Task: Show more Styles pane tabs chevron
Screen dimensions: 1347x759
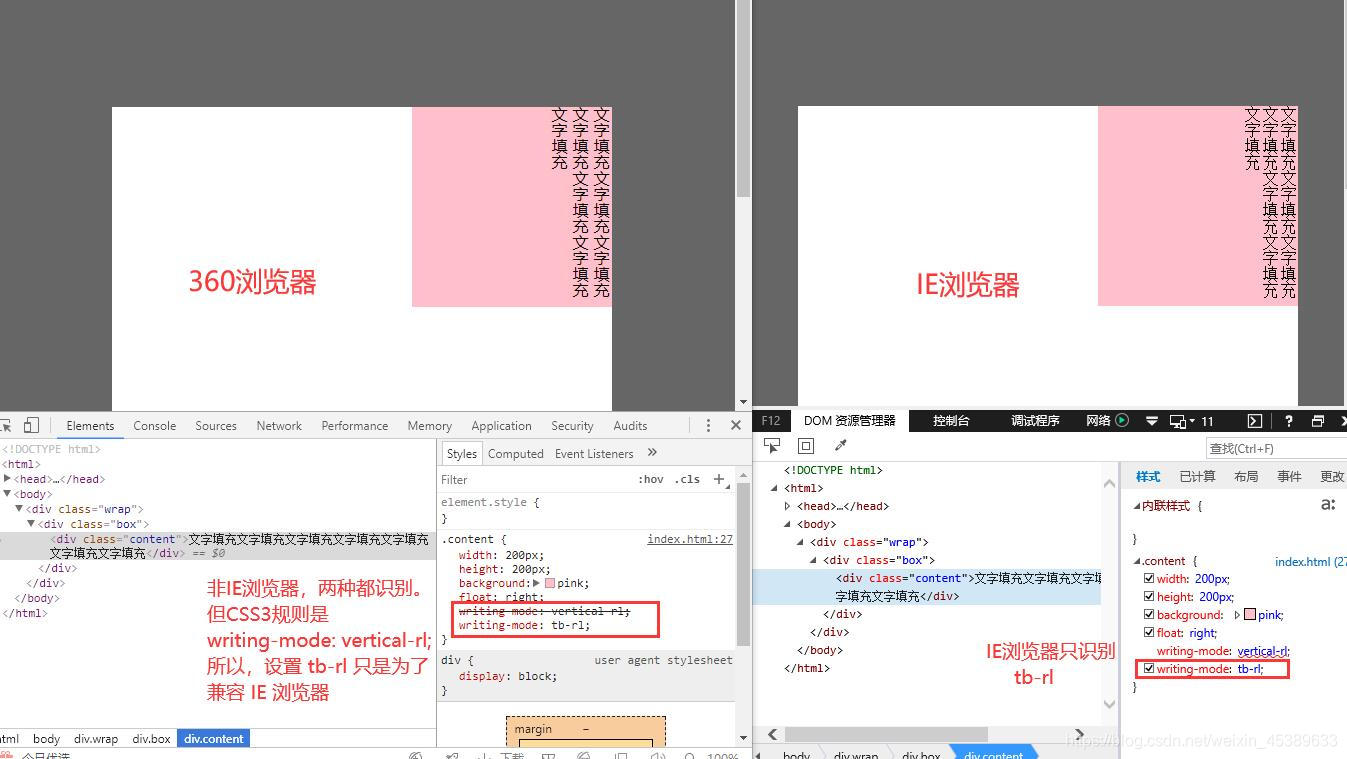Action: 653,453
